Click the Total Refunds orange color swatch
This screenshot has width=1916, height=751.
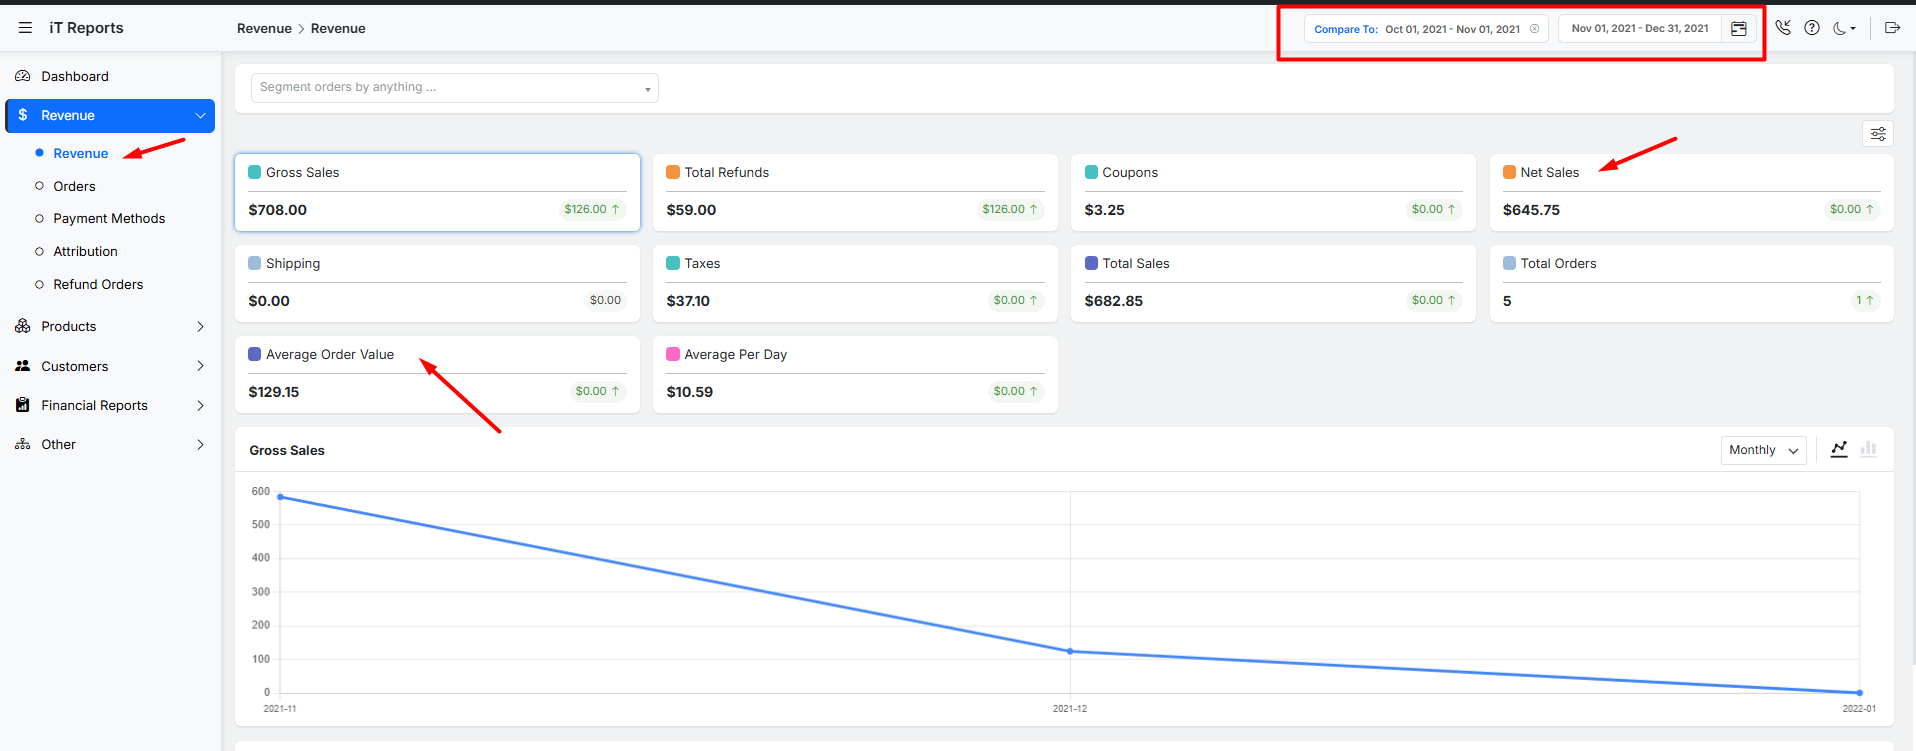coord(673,172)
